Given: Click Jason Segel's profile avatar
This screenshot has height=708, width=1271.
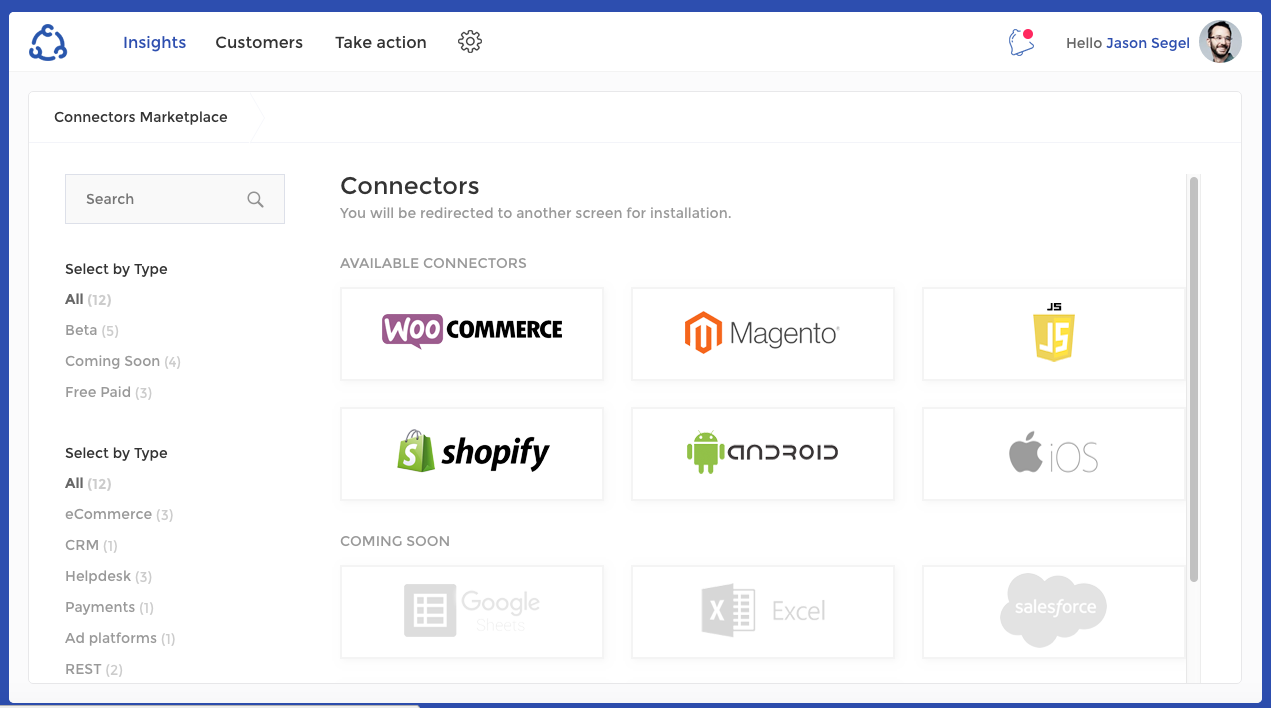Looking at the screenshot, I should pyautogui.click(x=1220, y=42).
